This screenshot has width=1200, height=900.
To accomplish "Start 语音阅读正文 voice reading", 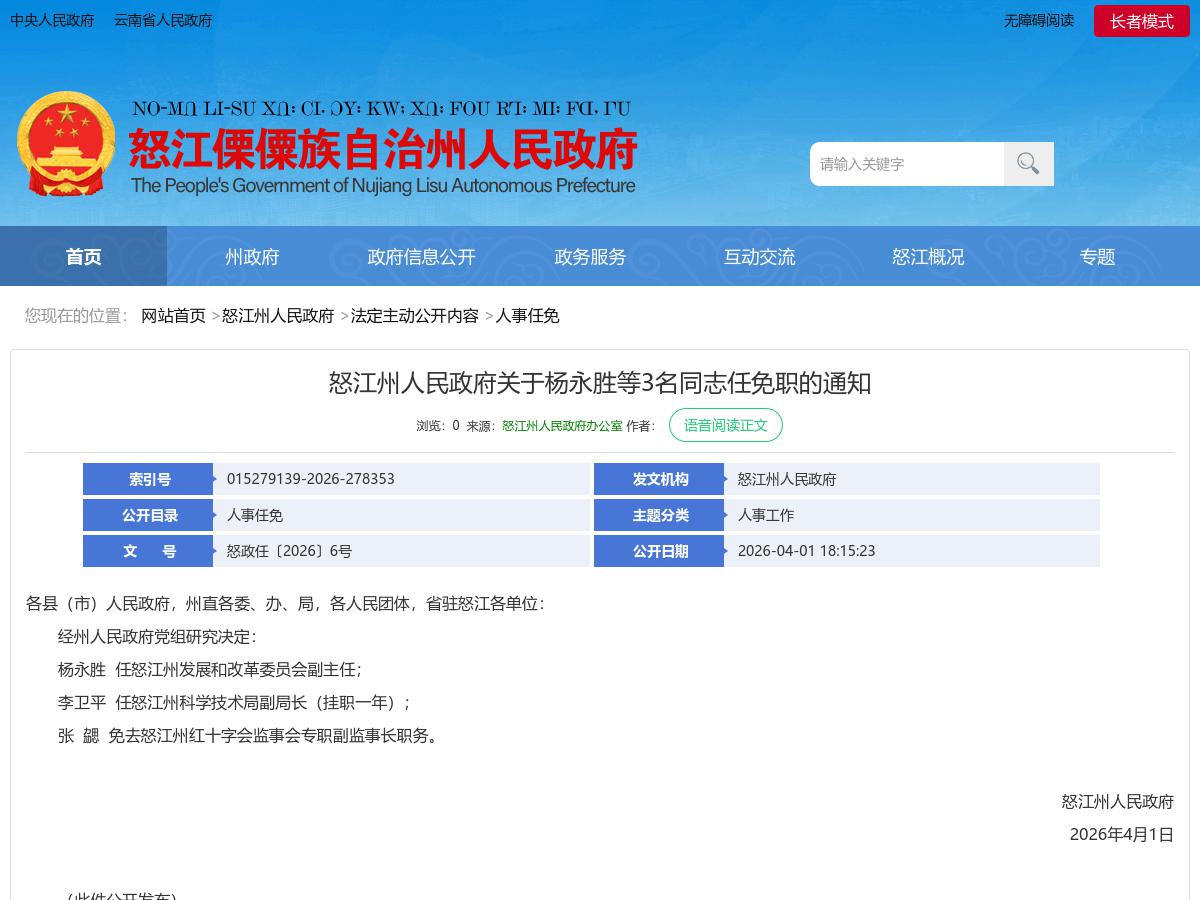I will coord(726,425).
